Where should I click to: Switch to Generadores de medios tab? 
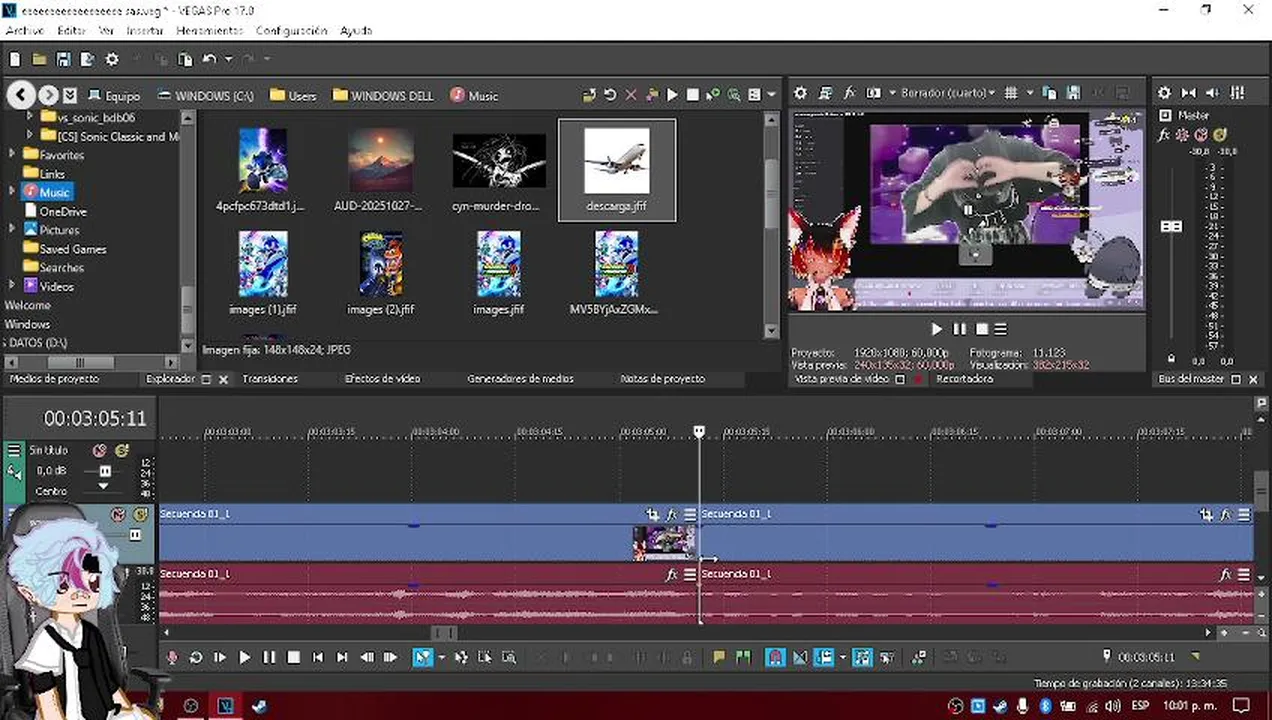pos(520,379)
